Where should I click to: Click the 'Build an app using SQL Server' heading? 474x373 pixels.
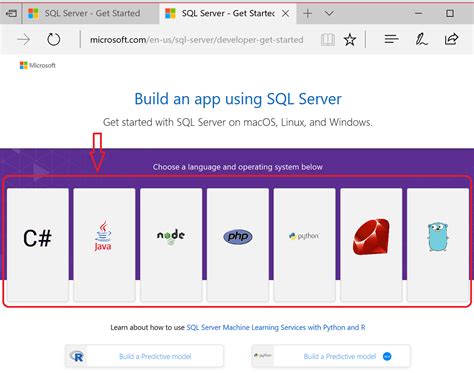(238, 99)
